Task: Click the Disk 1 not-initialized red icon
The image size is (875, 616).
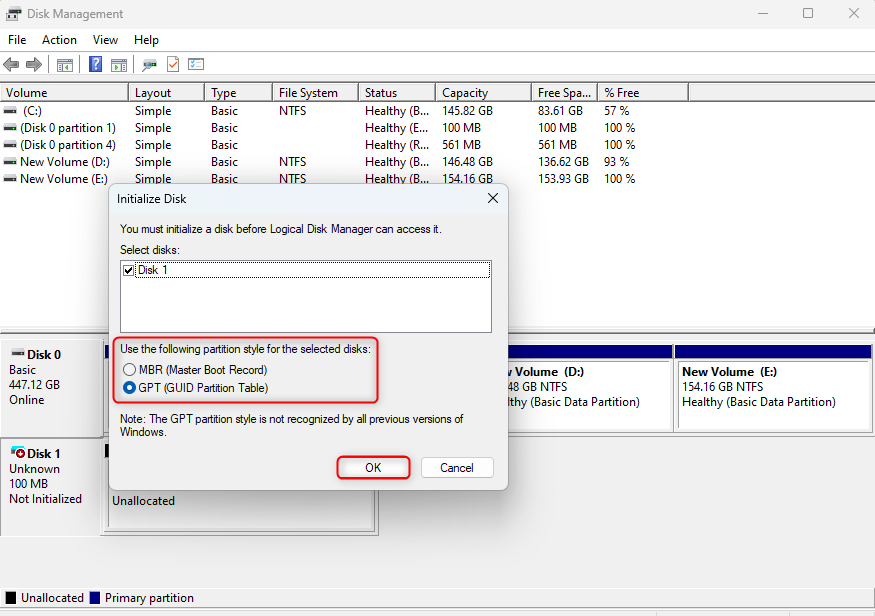Action: (18, 453)
